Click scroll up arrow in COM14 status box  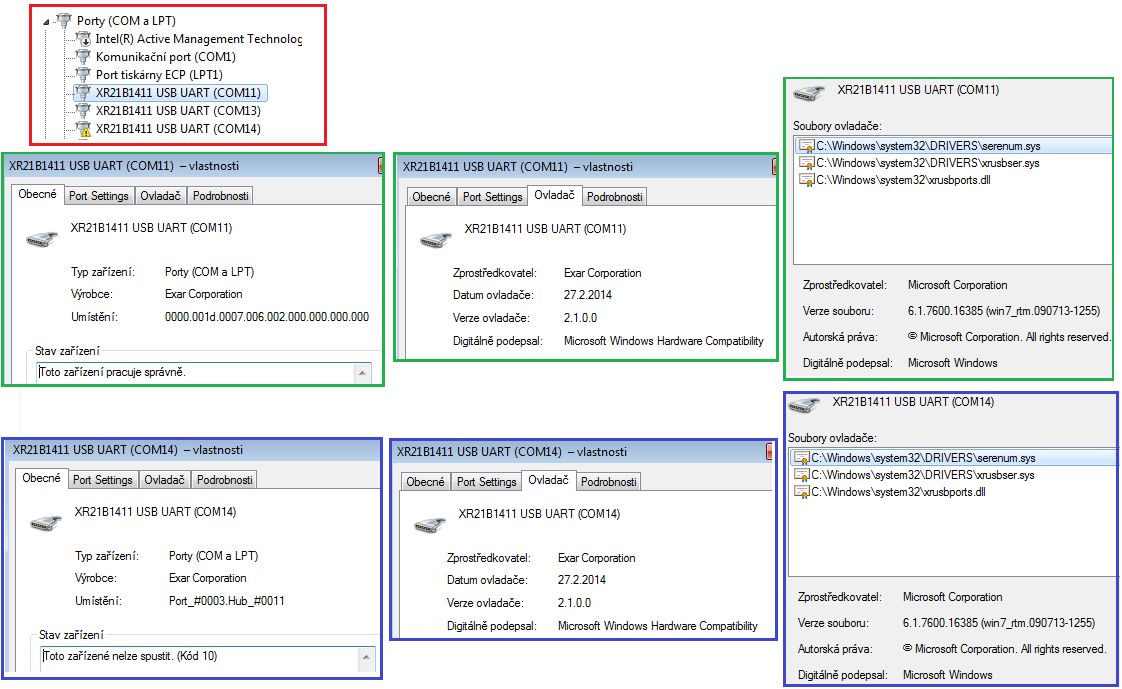pyautogui.click(x=366, y=657)
